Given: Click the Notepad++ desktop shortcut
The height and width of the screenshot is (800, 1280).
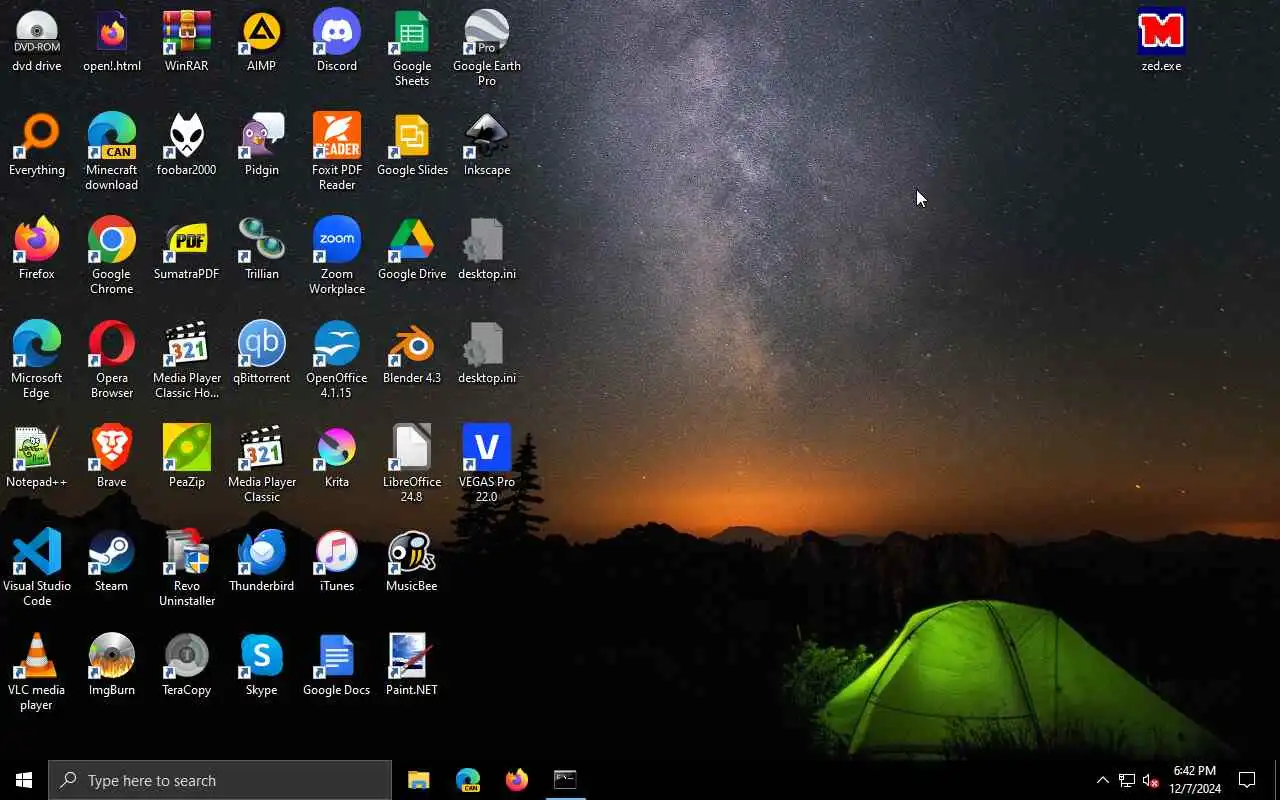Looking at the screenshot, I should point(37,457).
